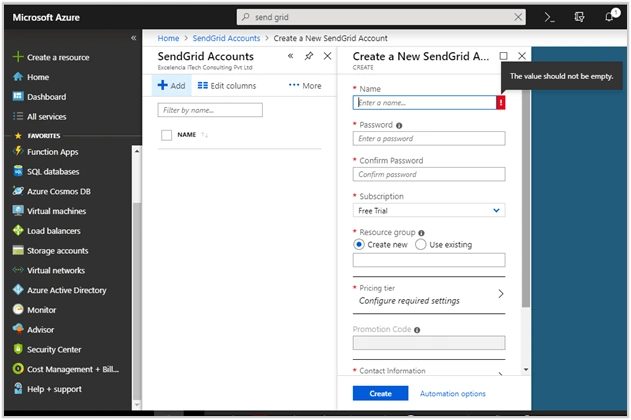Click the Dashboard icon in the sidebar
Viewport: 631px width, 420px height.
coord(18,96)
